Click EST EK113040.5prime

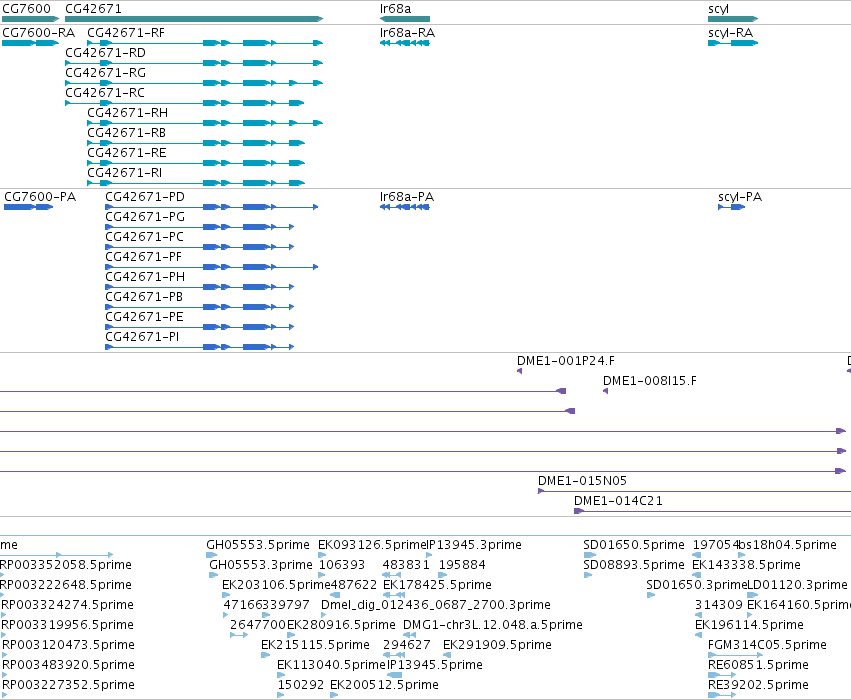click(331, 665)
